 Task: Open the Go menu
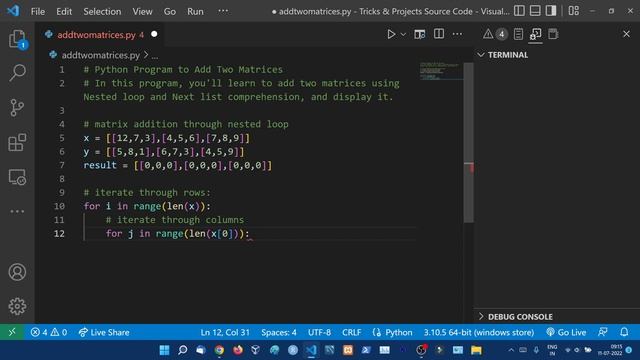170,11
